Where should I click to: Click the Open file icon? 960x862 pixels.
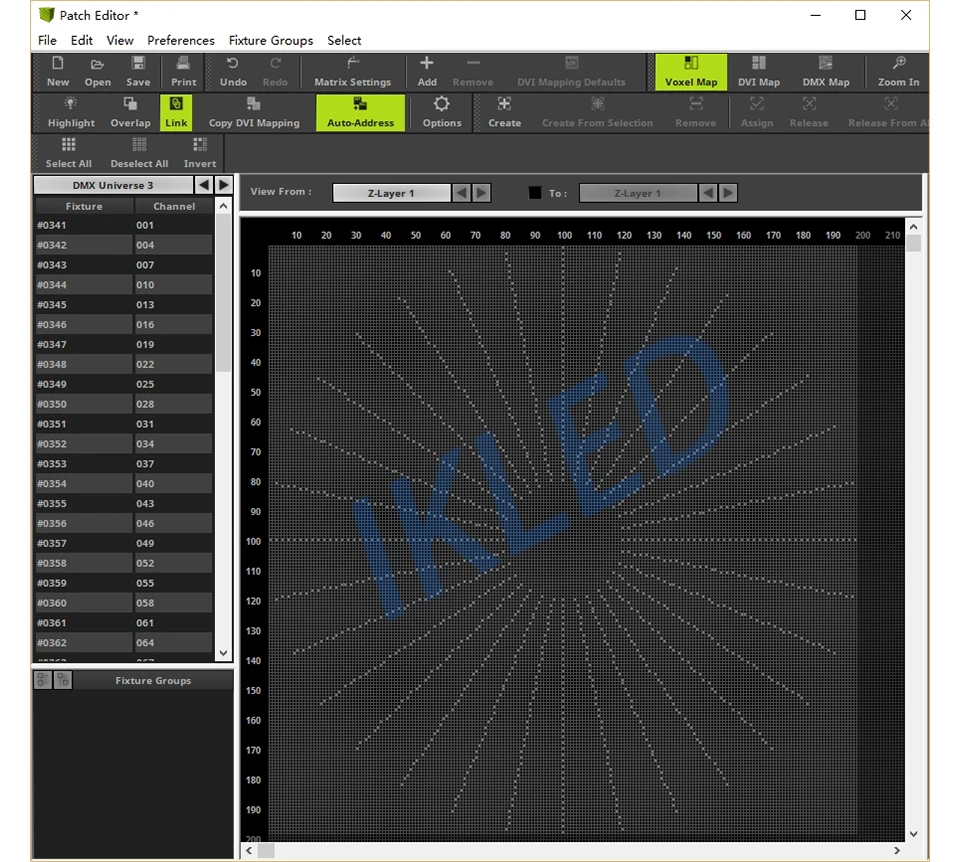[97, 72]
